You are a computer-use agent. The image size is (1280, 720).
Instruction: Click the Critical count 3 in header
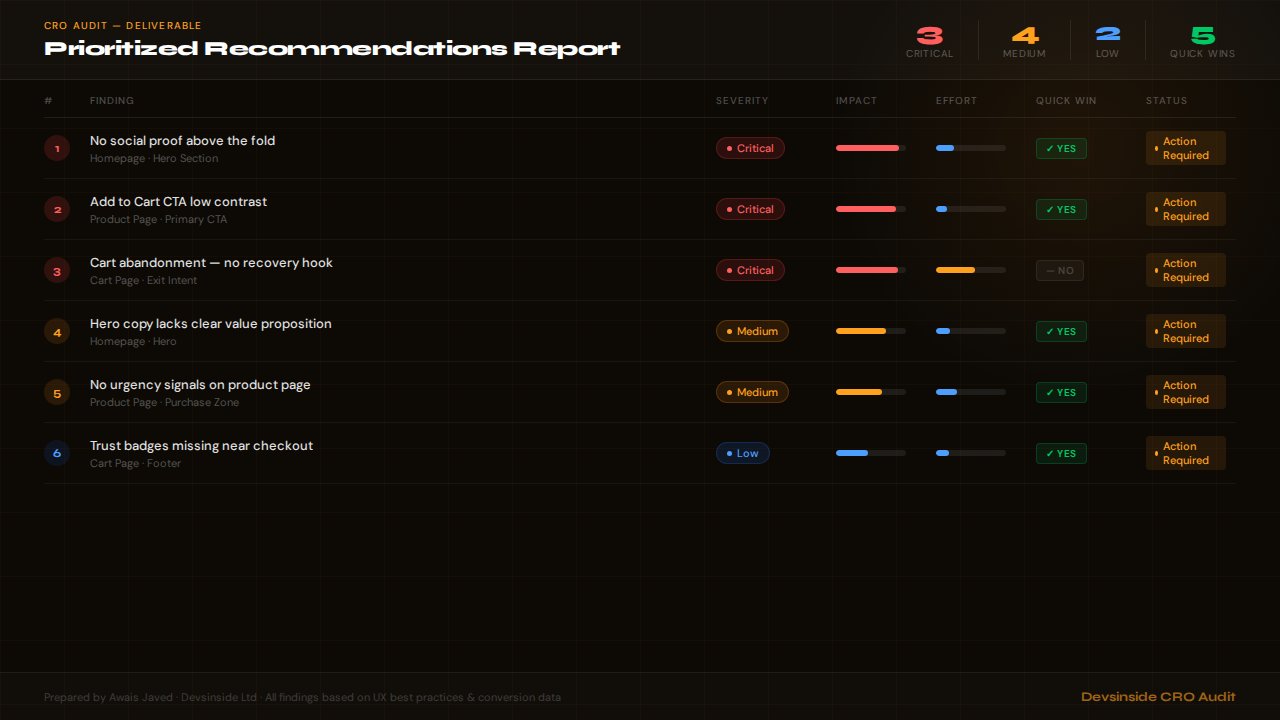coord(929,36)
